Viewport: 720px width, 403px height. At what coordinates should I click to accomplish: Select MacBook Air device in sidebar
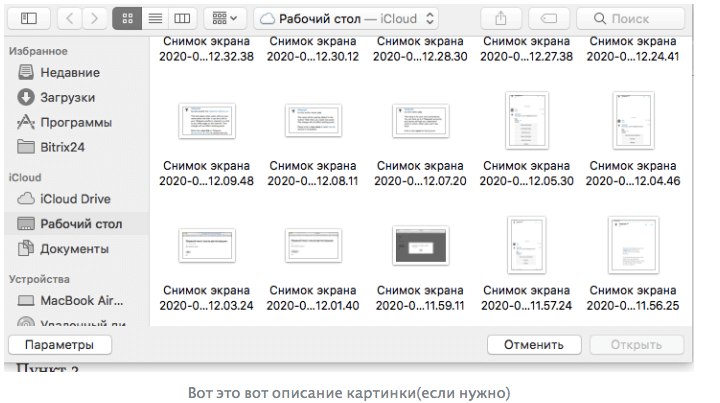click(76, 301)
